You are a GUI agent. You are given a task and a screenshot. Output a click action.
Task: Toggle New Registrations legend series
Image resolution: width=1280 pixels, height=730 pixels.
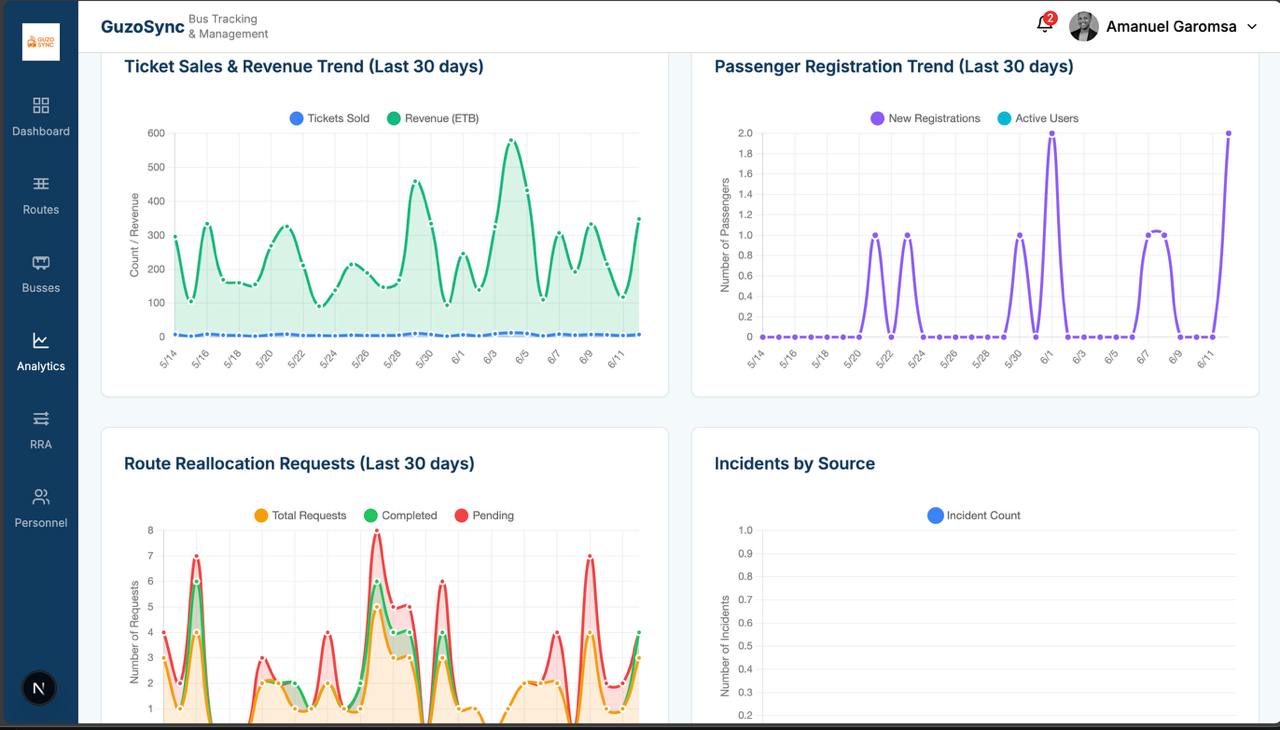tap(925, 118)
